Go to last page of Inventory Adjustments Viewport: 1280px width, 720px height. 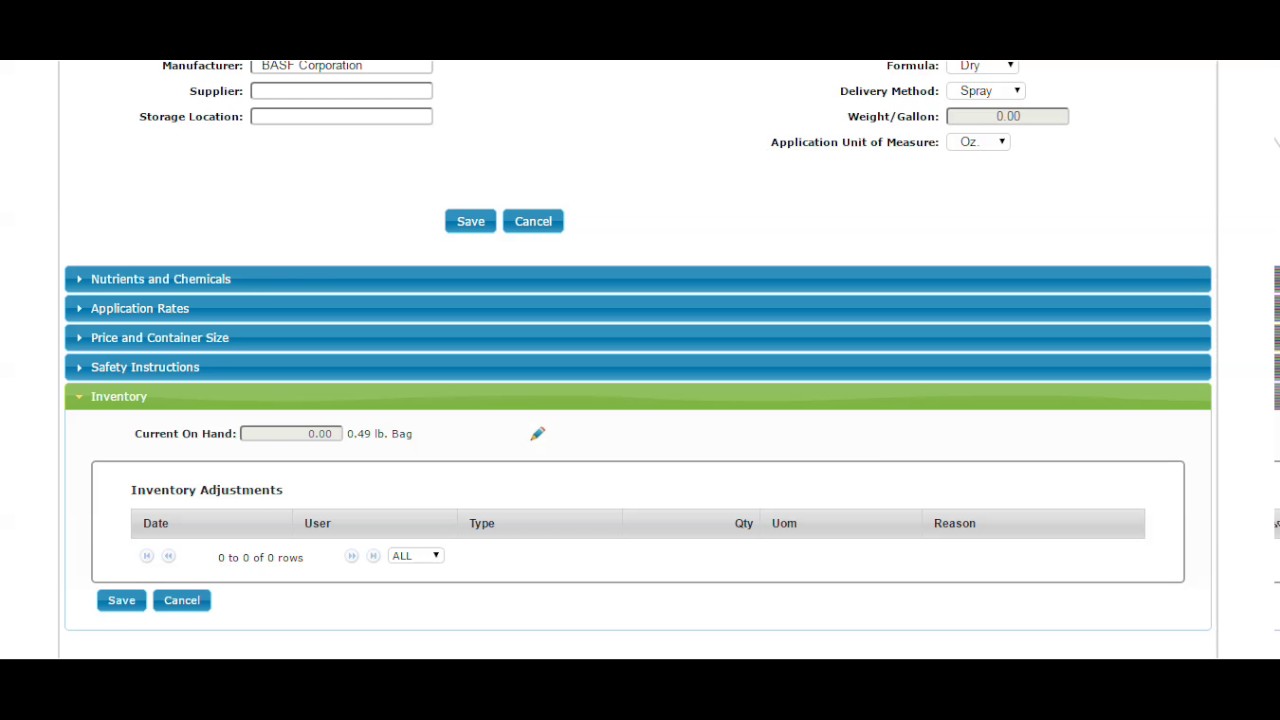(x=373, y=556)
